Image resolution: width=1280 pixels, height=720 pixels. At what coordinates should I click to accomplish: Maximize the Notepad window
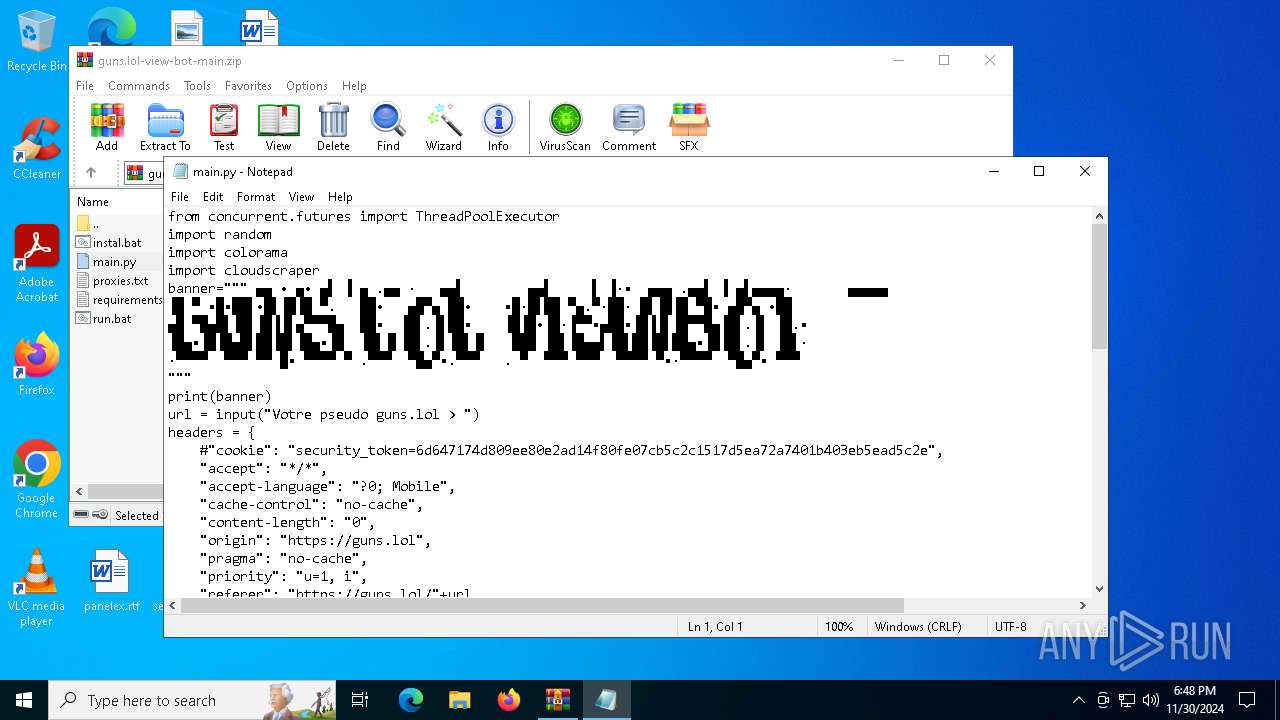pyautogui.click(x=1039, y=172)
